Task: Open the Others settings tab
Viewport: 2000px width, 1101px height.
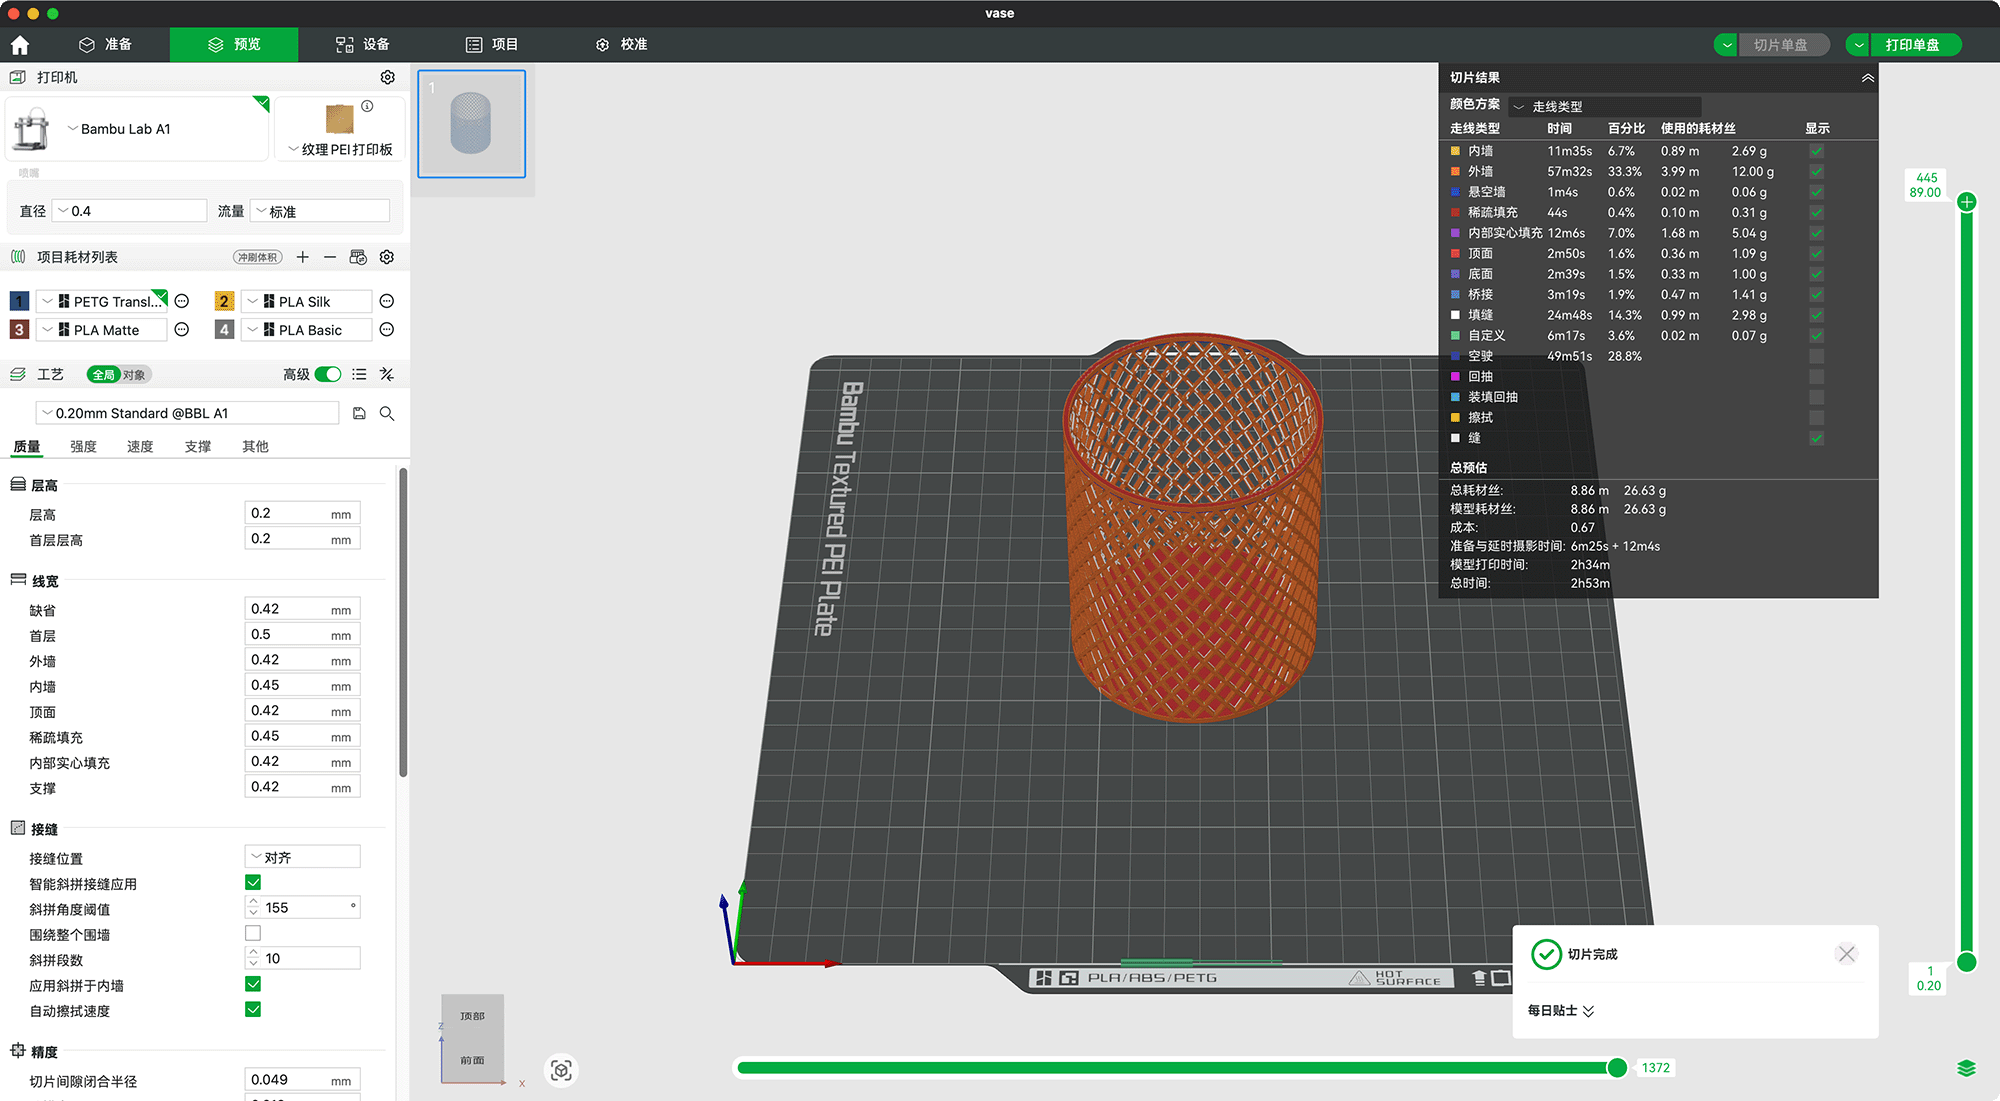Action: click(x=255, y=446)
